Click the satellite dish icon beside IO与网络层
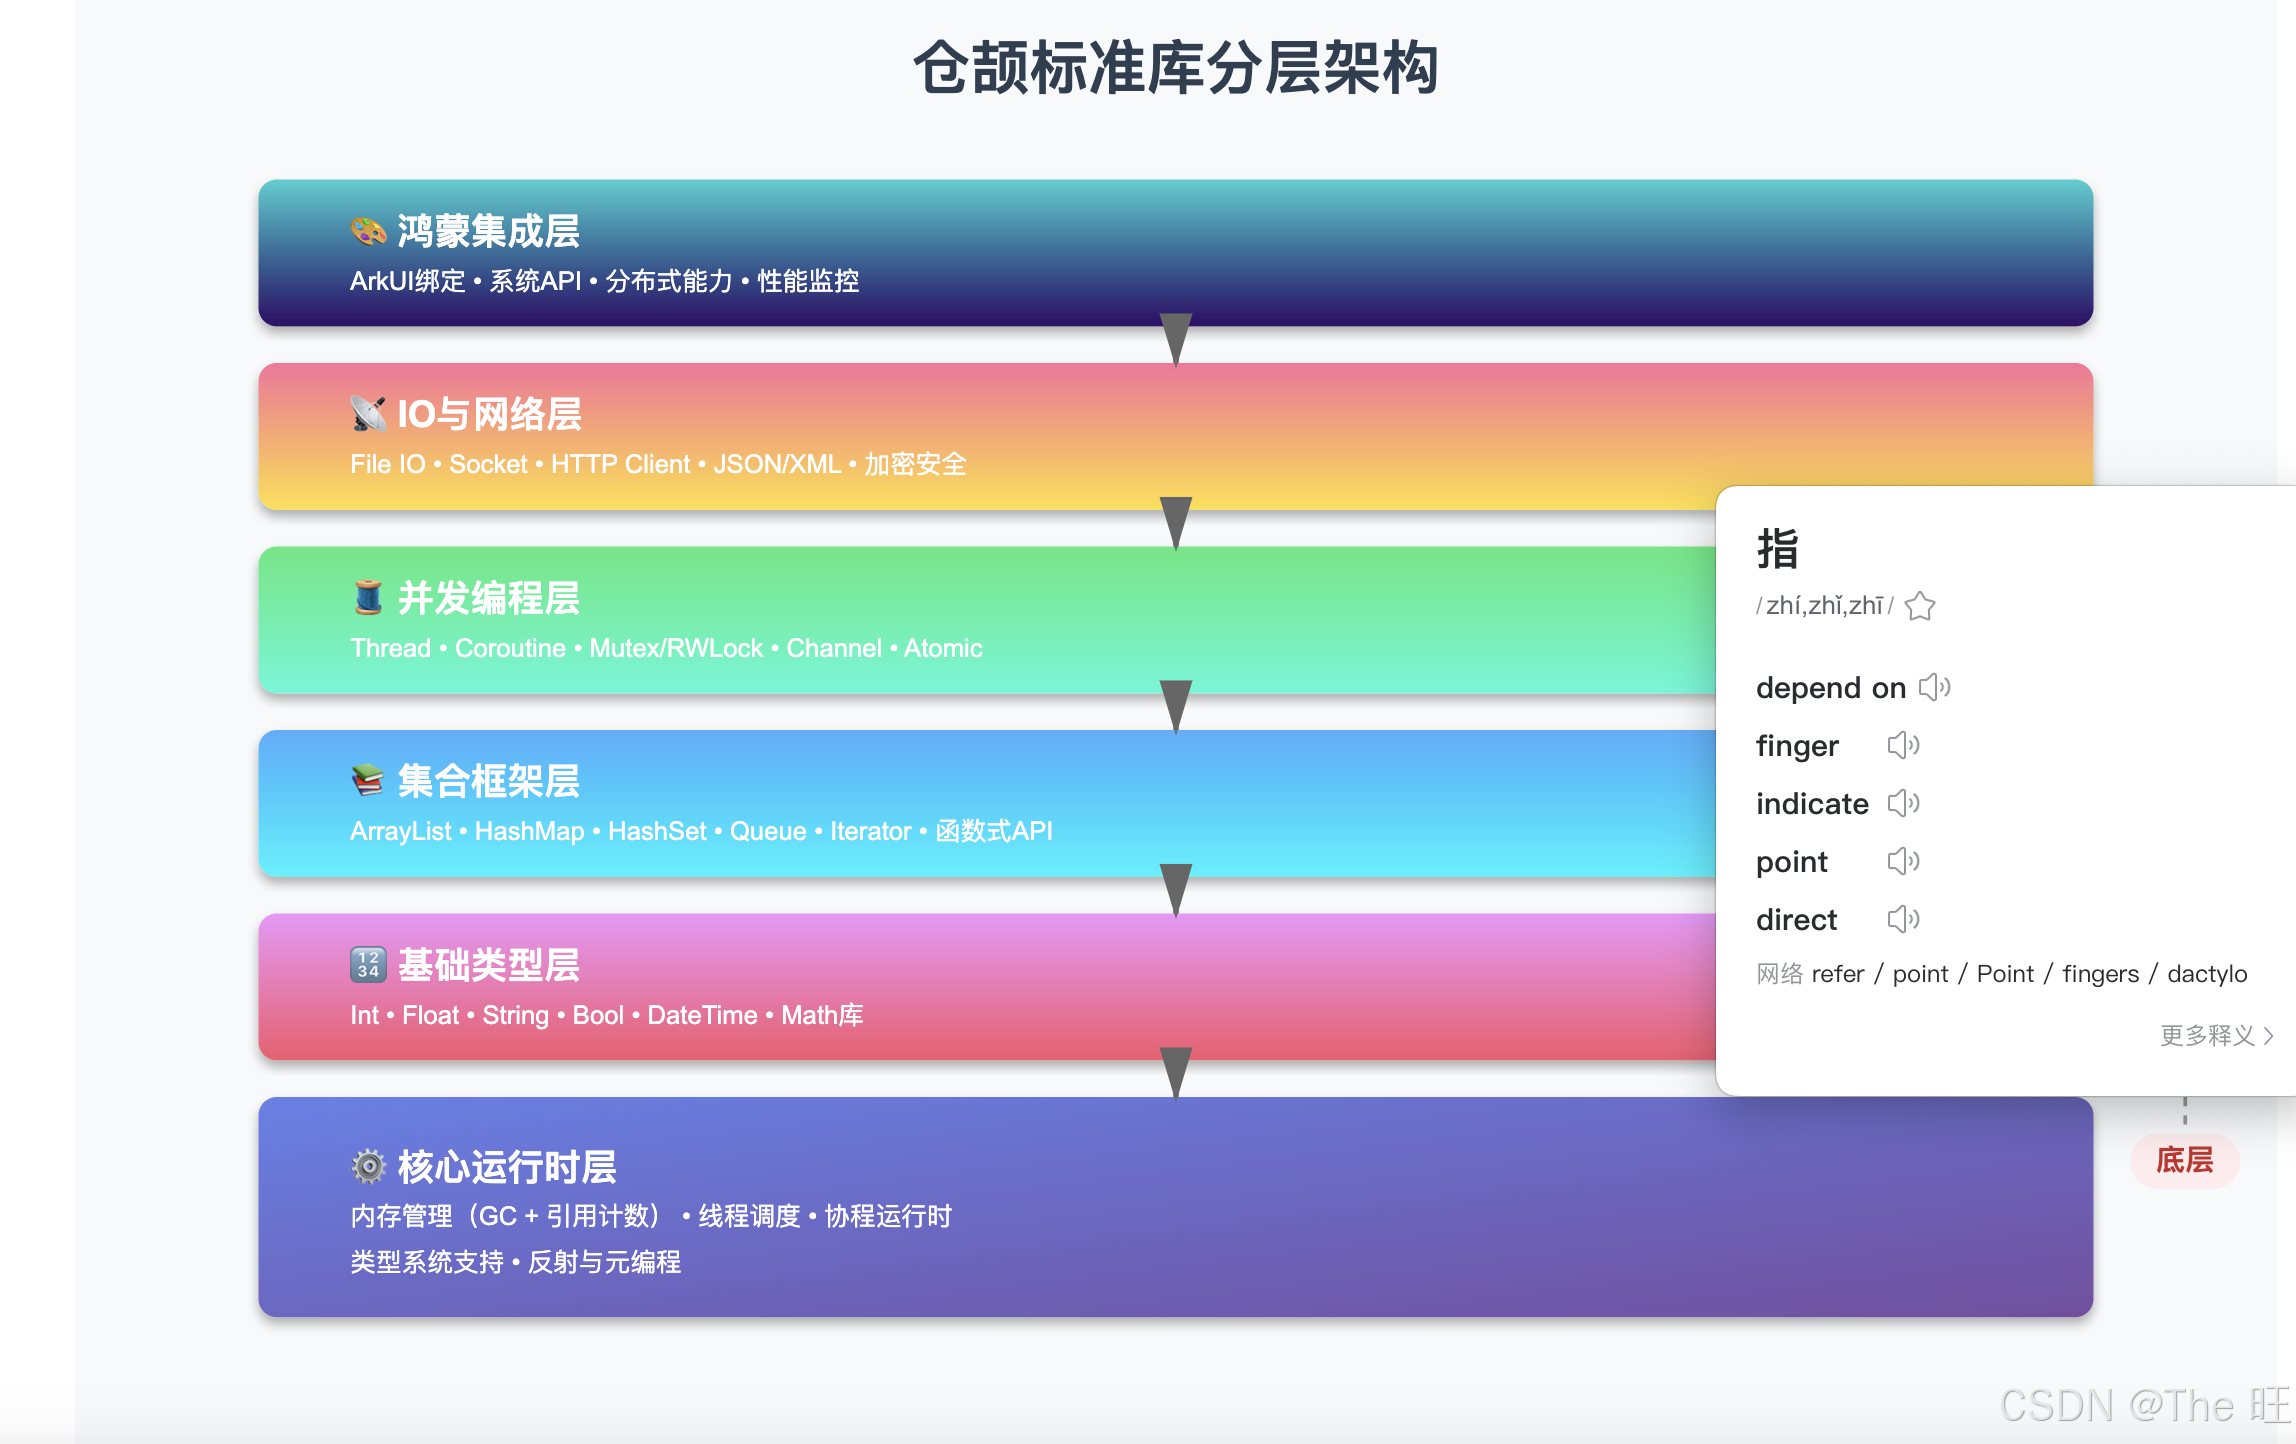2296x1444 pixels. pyautogui.click(x=368, y=414)
